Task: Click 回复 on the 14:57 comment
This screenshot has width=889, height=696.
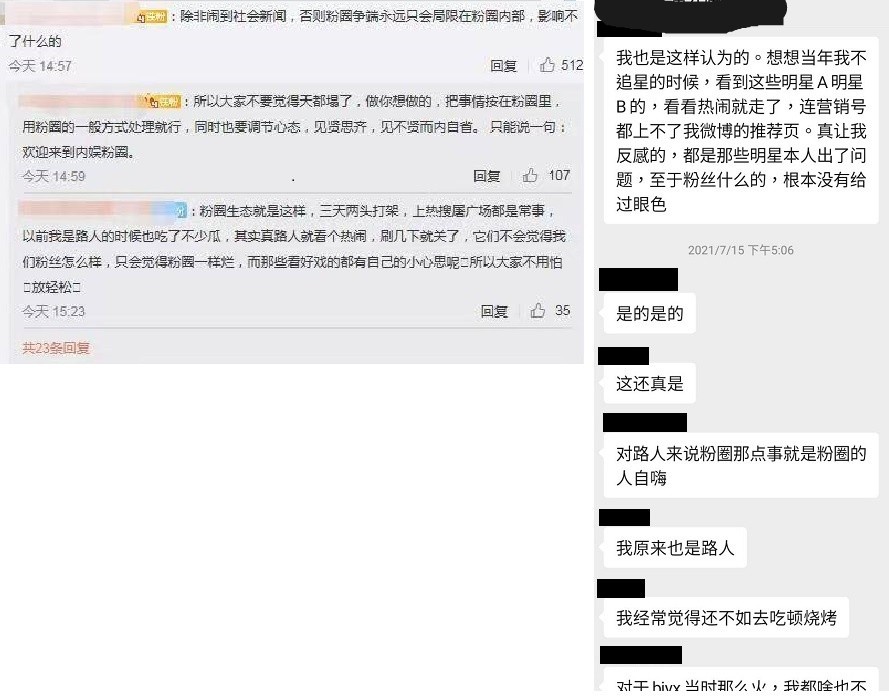Action: [x=503, y=66]
